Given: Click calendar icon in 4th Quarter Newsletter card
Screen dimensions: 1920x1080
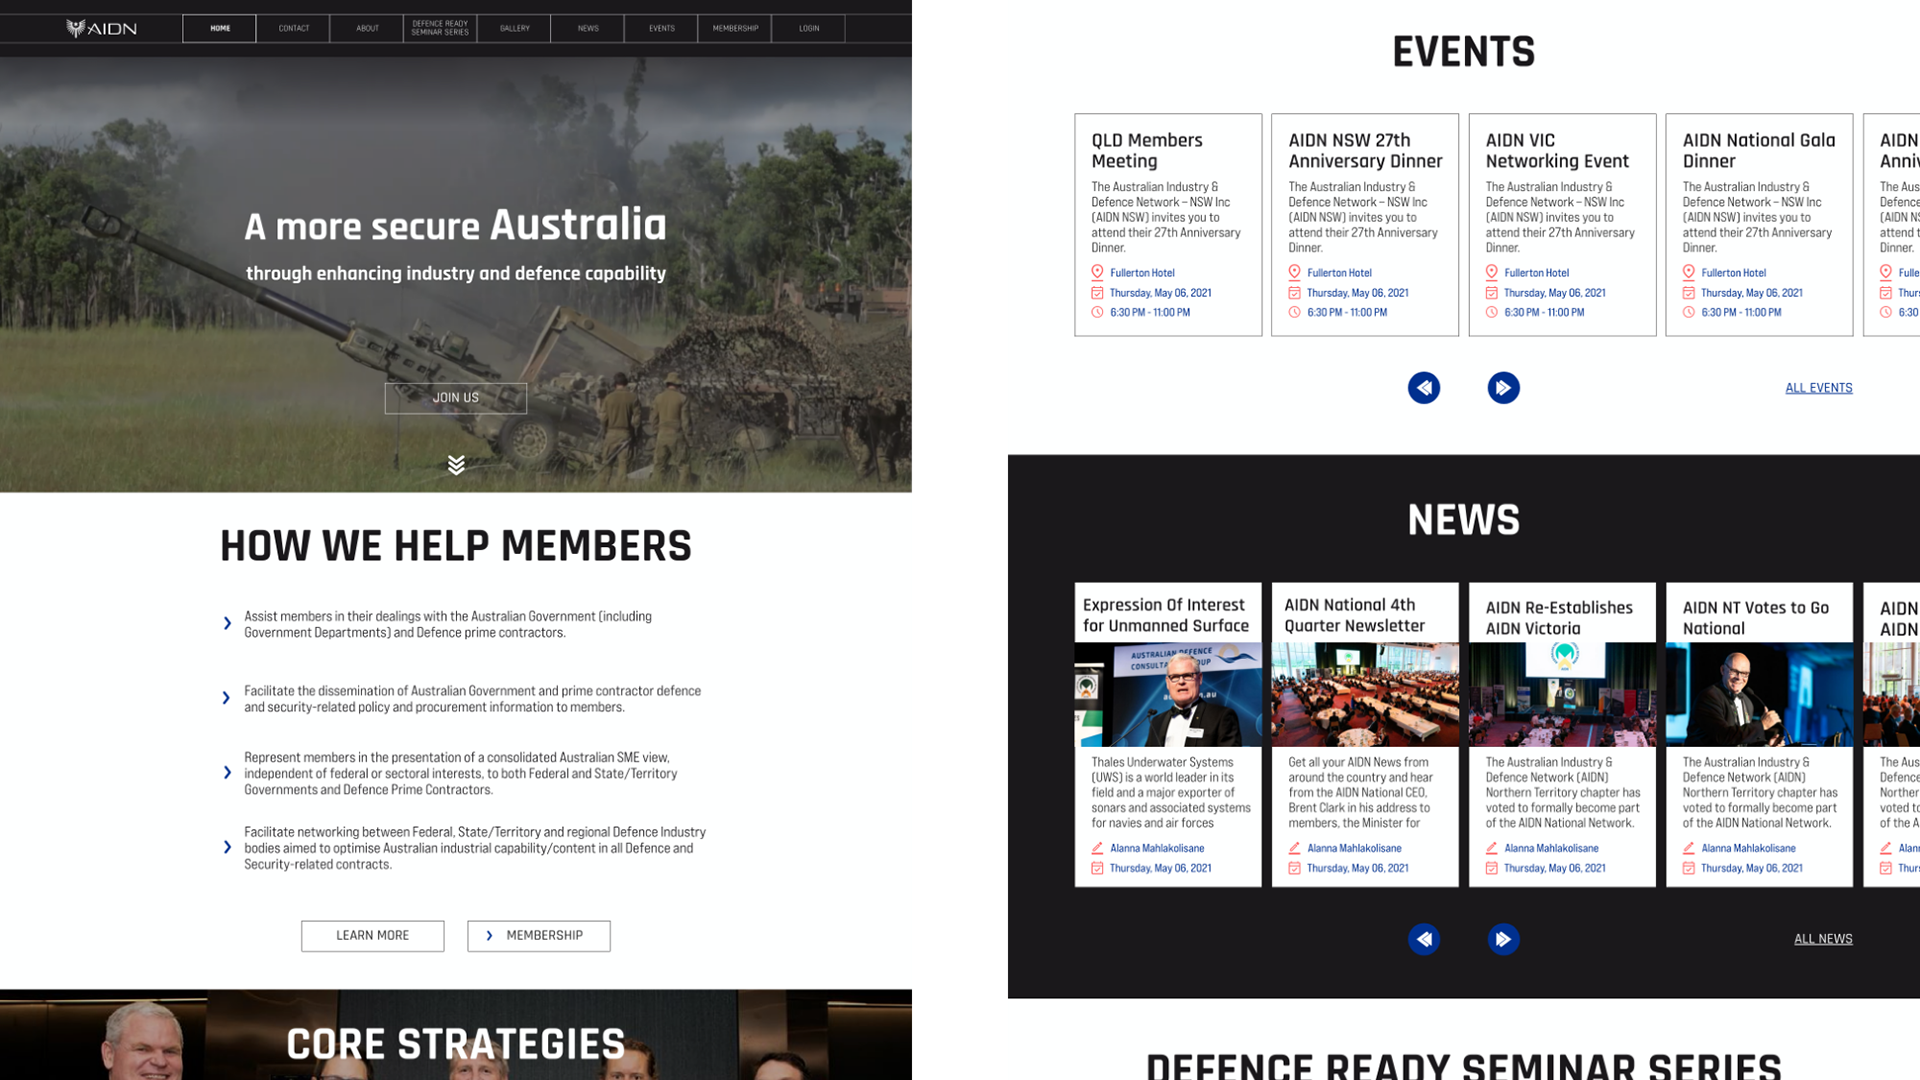Looking at the screenshot, I should [x=1294, y=868].
